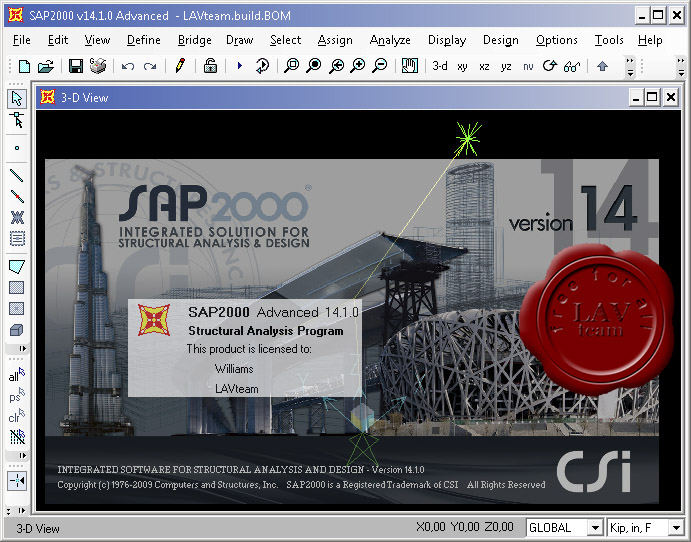The image size is (691, 542).
Task: Save the model using the floppy icon
Action: click(x=76, y=67)
